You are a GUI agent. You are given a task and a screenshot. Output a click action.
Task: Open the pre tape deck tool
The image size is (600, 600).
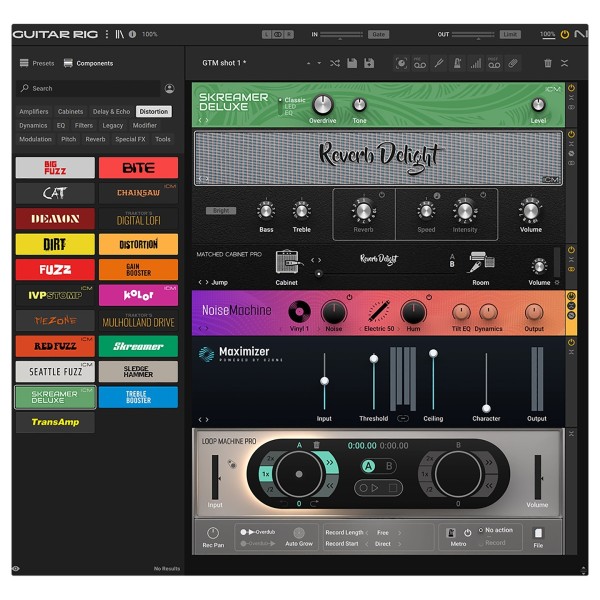420,63
